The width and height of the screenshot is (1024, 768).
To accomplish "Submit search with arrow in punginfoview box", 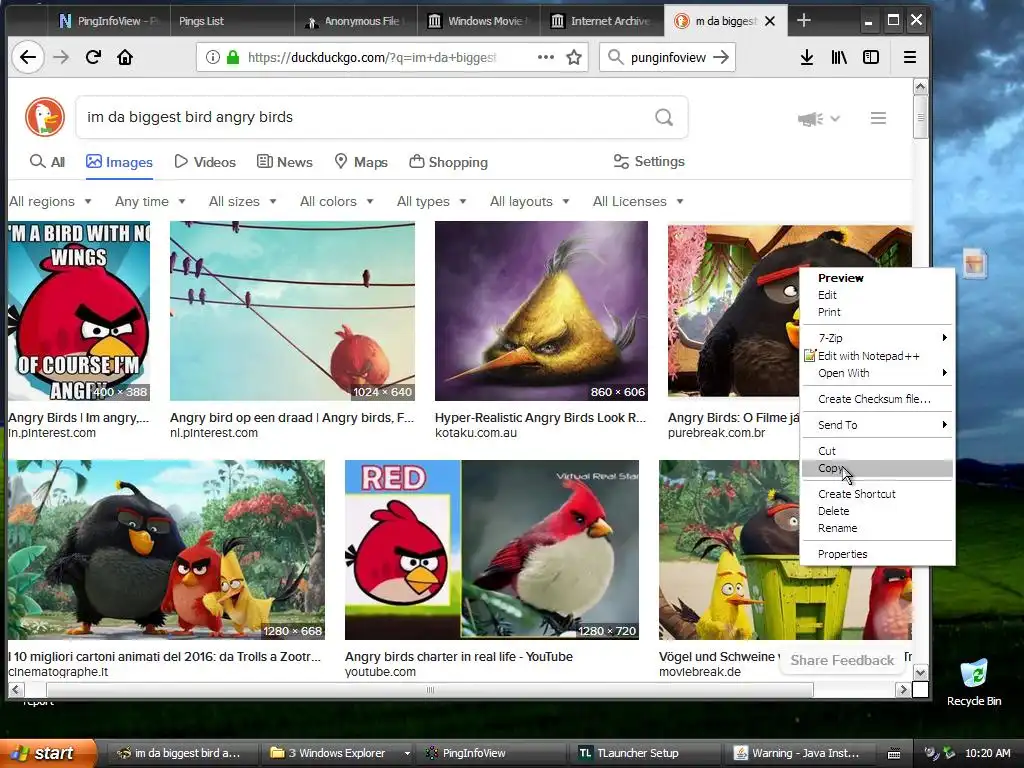I will pyautogui.click(x=721, y=57).
